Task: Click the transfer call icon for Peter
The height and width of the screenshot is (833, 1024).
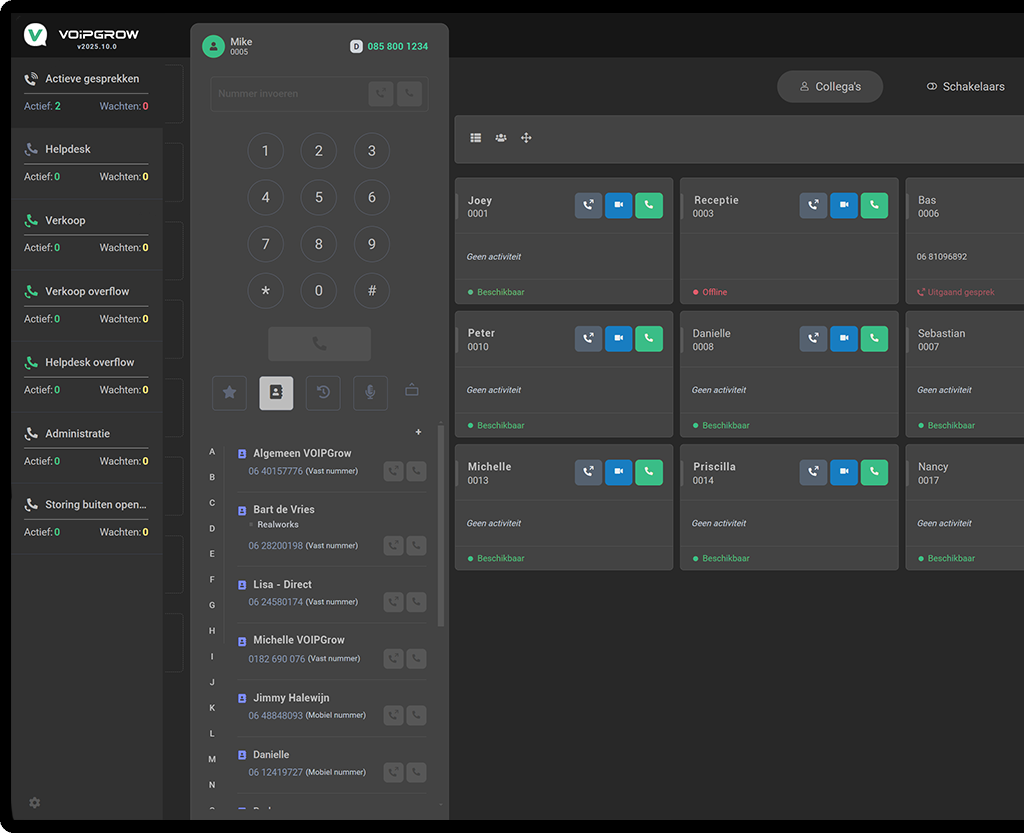Action: click(588, 339)
